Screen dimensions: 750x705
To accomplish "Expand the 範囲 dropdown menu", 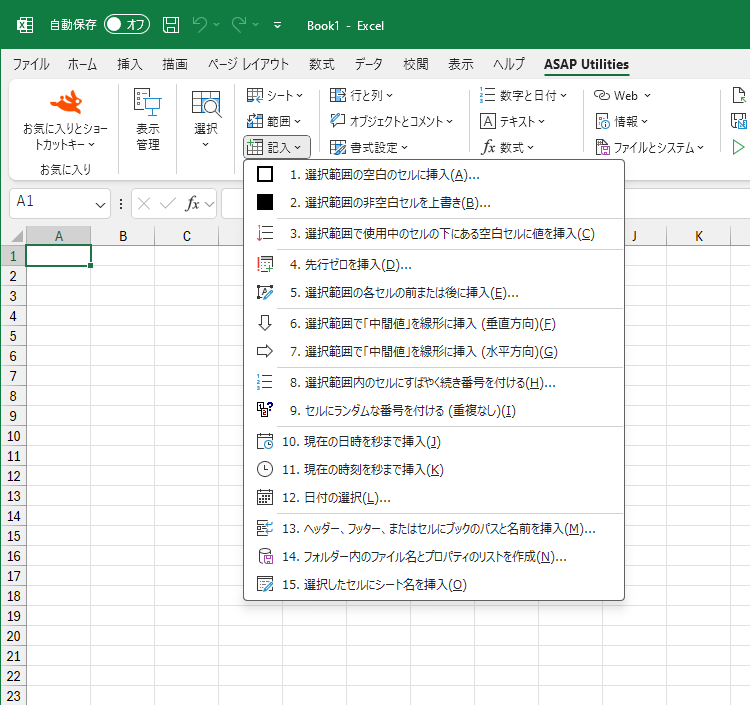I will [274, 121].
